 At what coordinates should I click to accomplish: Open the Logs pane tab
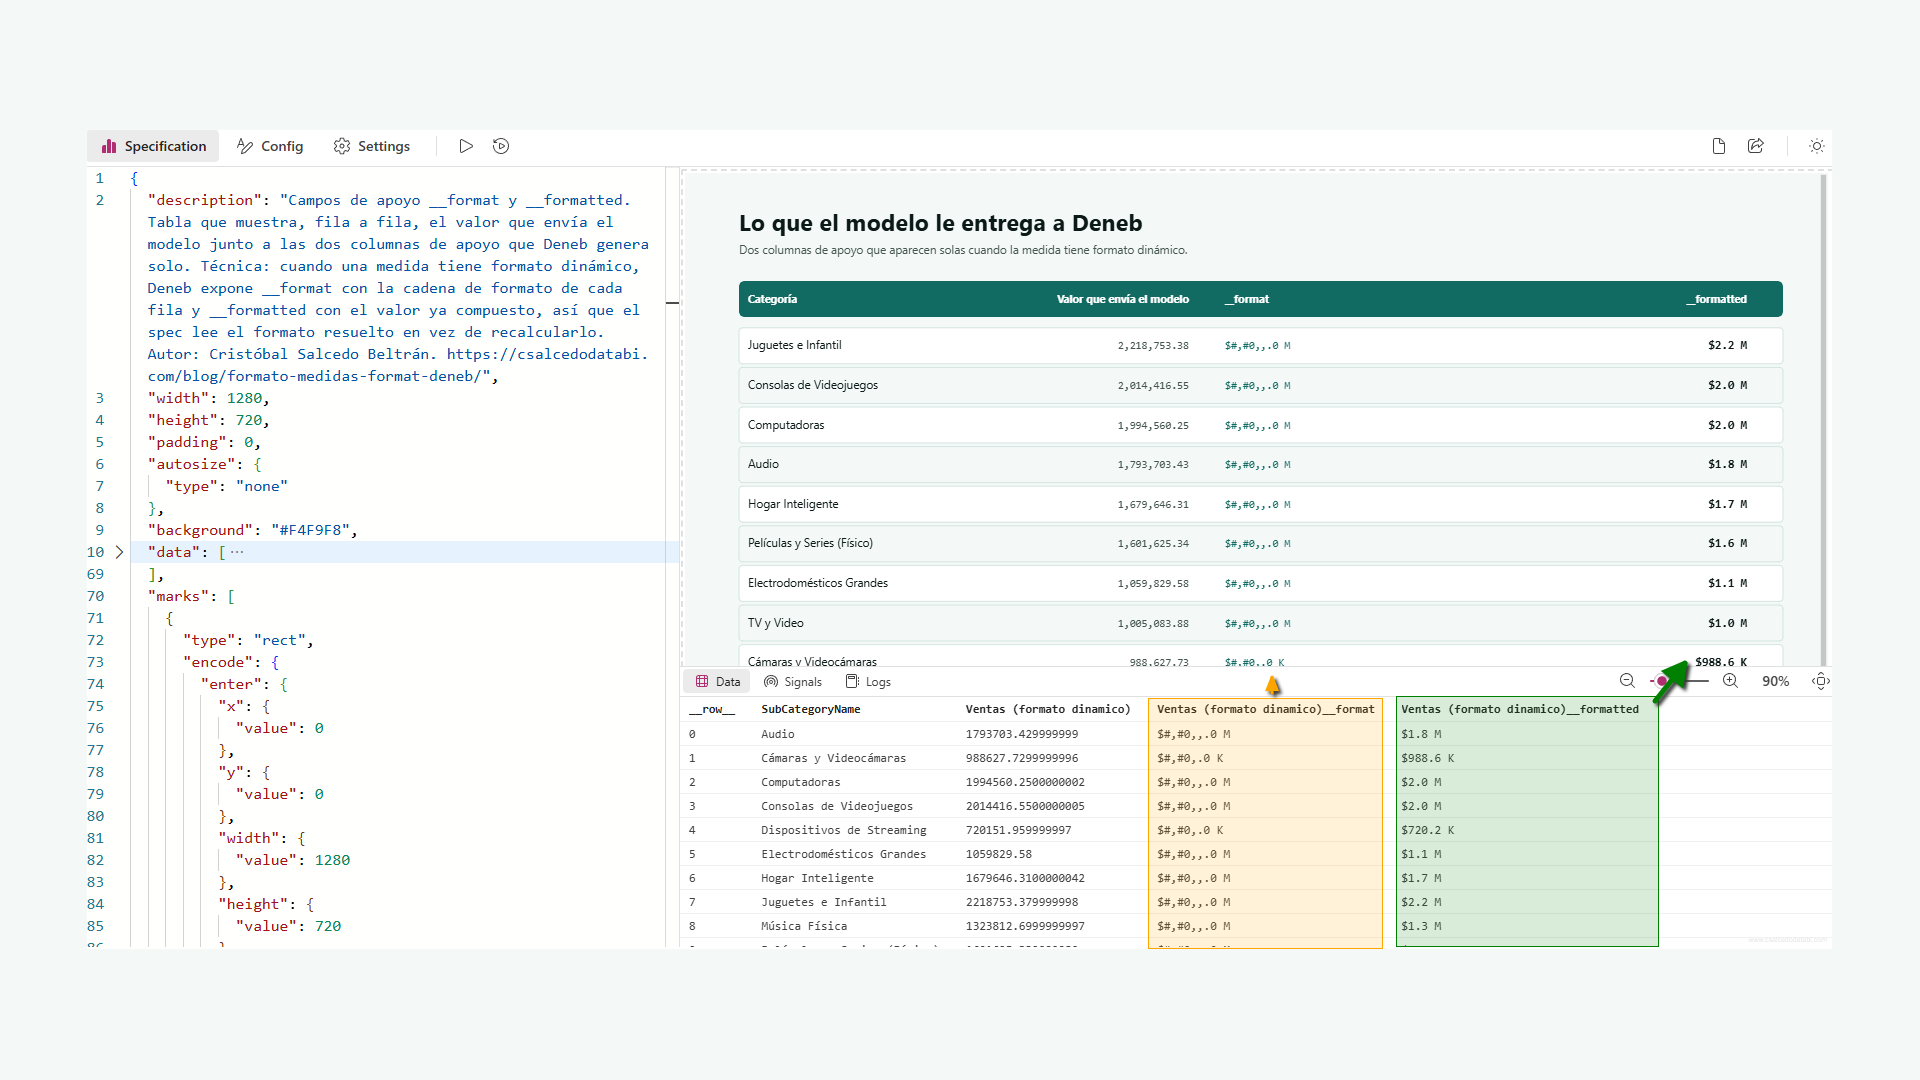pos(868,682)
